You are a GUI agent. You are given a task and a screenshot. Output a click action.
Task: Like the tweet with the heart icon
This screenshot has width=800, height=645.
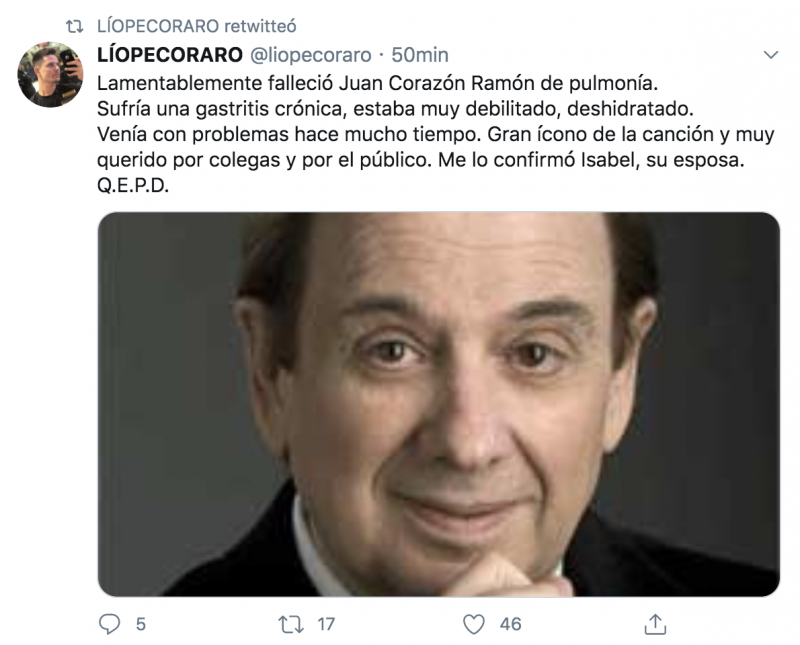tap(473, 624)
